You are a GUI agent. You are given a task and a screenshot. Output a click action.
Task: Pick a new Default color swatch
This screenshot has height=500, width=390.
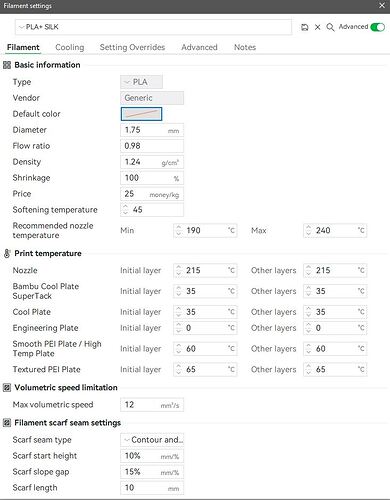pos(141,114)
